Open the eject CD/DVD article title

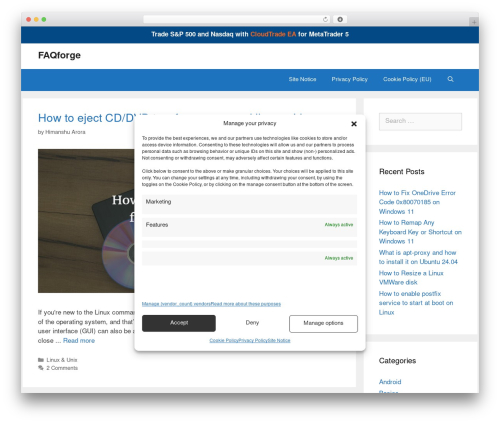click(x=87, y=118)
